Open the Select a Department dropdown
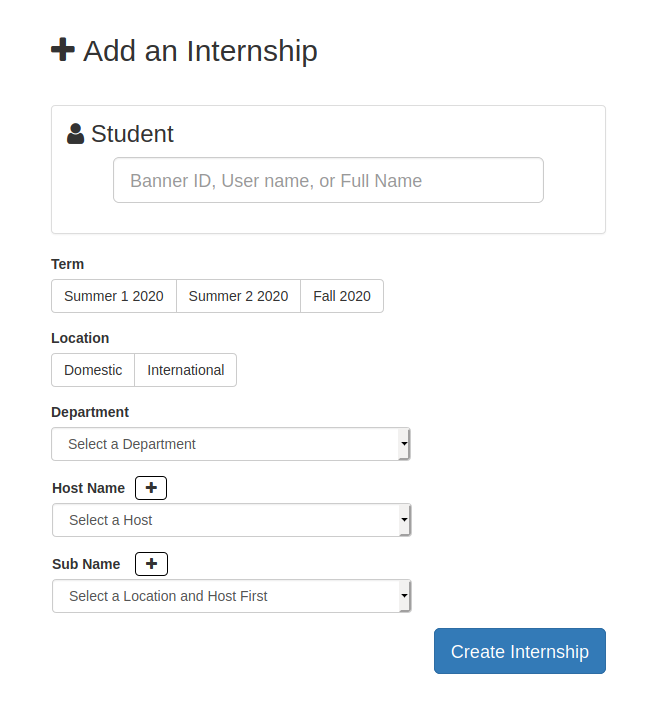The width and height of the screenshot is (656, 712). coord(231,444)
